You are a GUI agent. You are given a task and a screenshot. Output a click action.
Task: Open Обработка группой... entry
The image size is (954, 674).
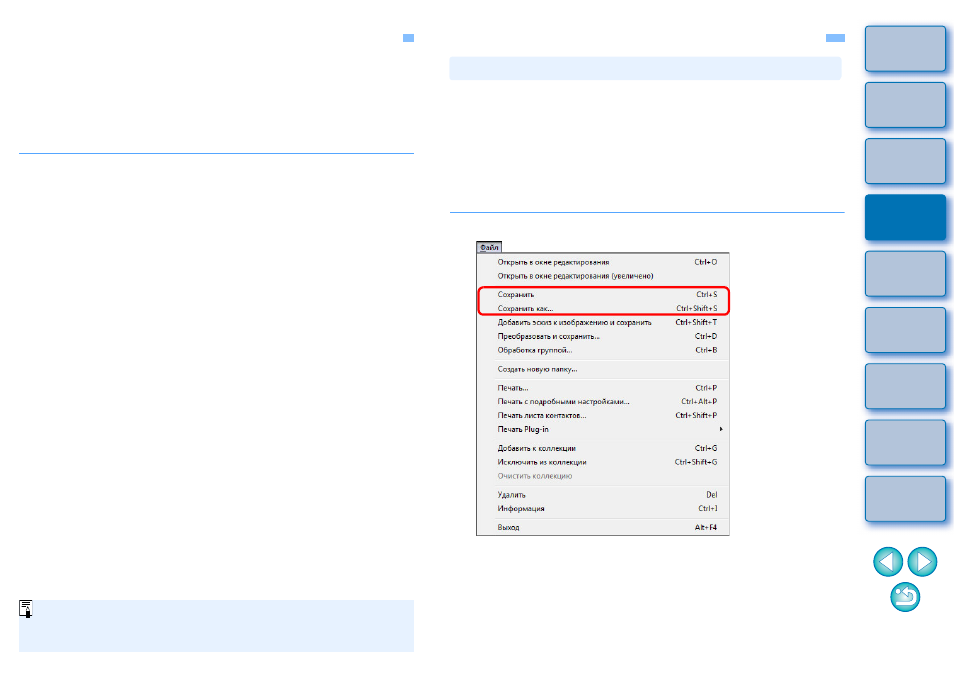pyautogui.click(x=602, y=350)
